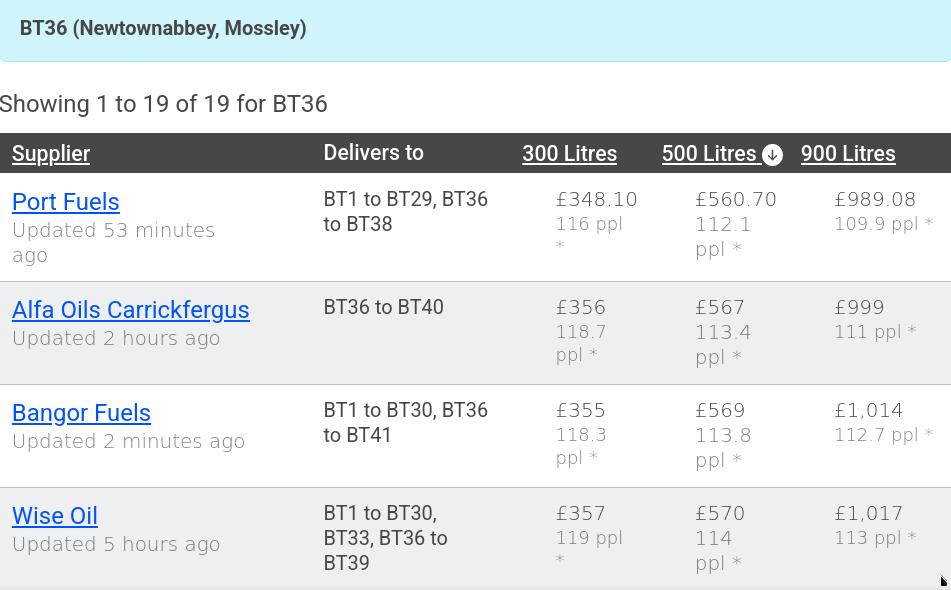This screenshot has width=951, height=590.
Task: Sort by 900 Litres price
Action: (847, 154)
